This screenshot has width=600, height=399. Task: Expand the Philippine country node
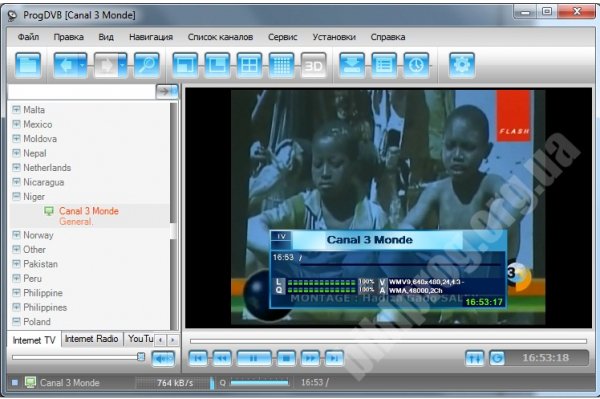coord(16,293)
